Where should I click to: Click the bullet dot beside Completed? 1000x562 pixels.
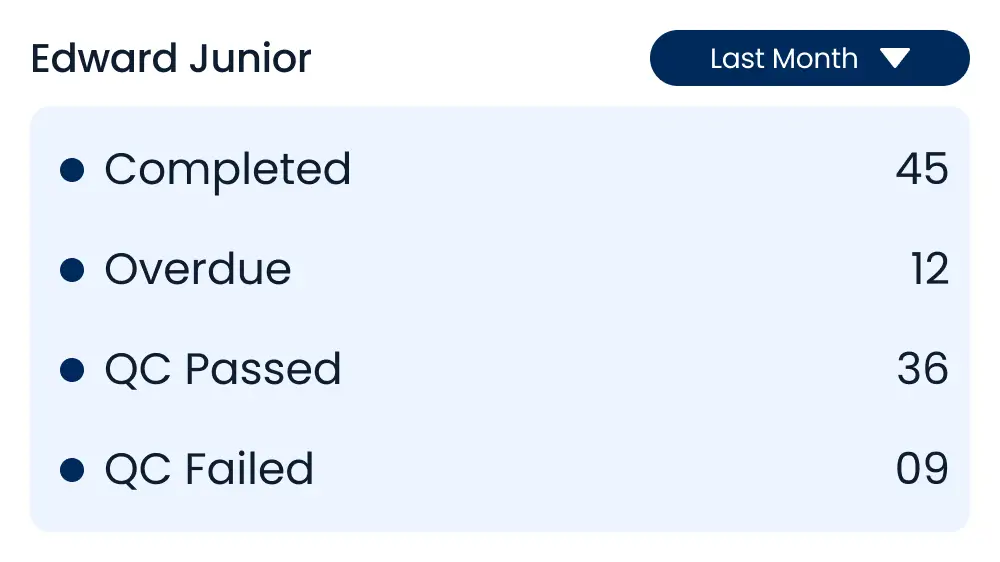click(72, 170)
